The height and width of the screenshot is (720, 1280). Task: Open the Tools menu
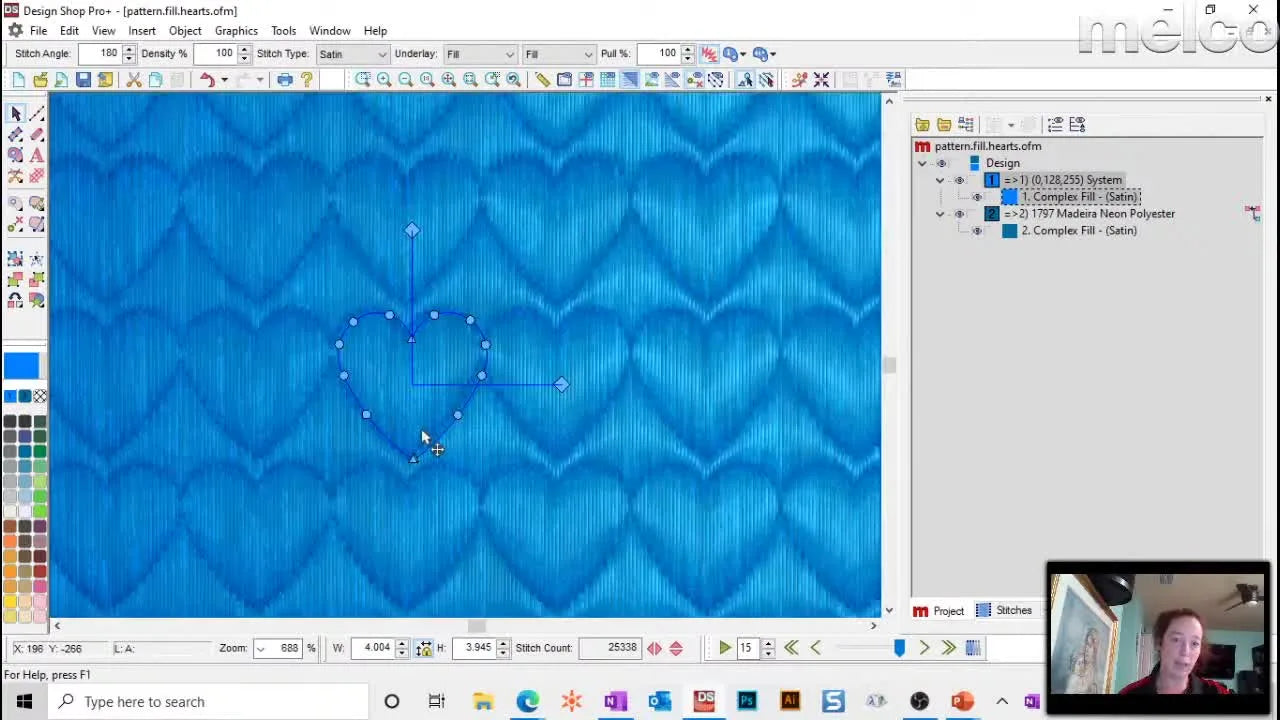point(283,31)
